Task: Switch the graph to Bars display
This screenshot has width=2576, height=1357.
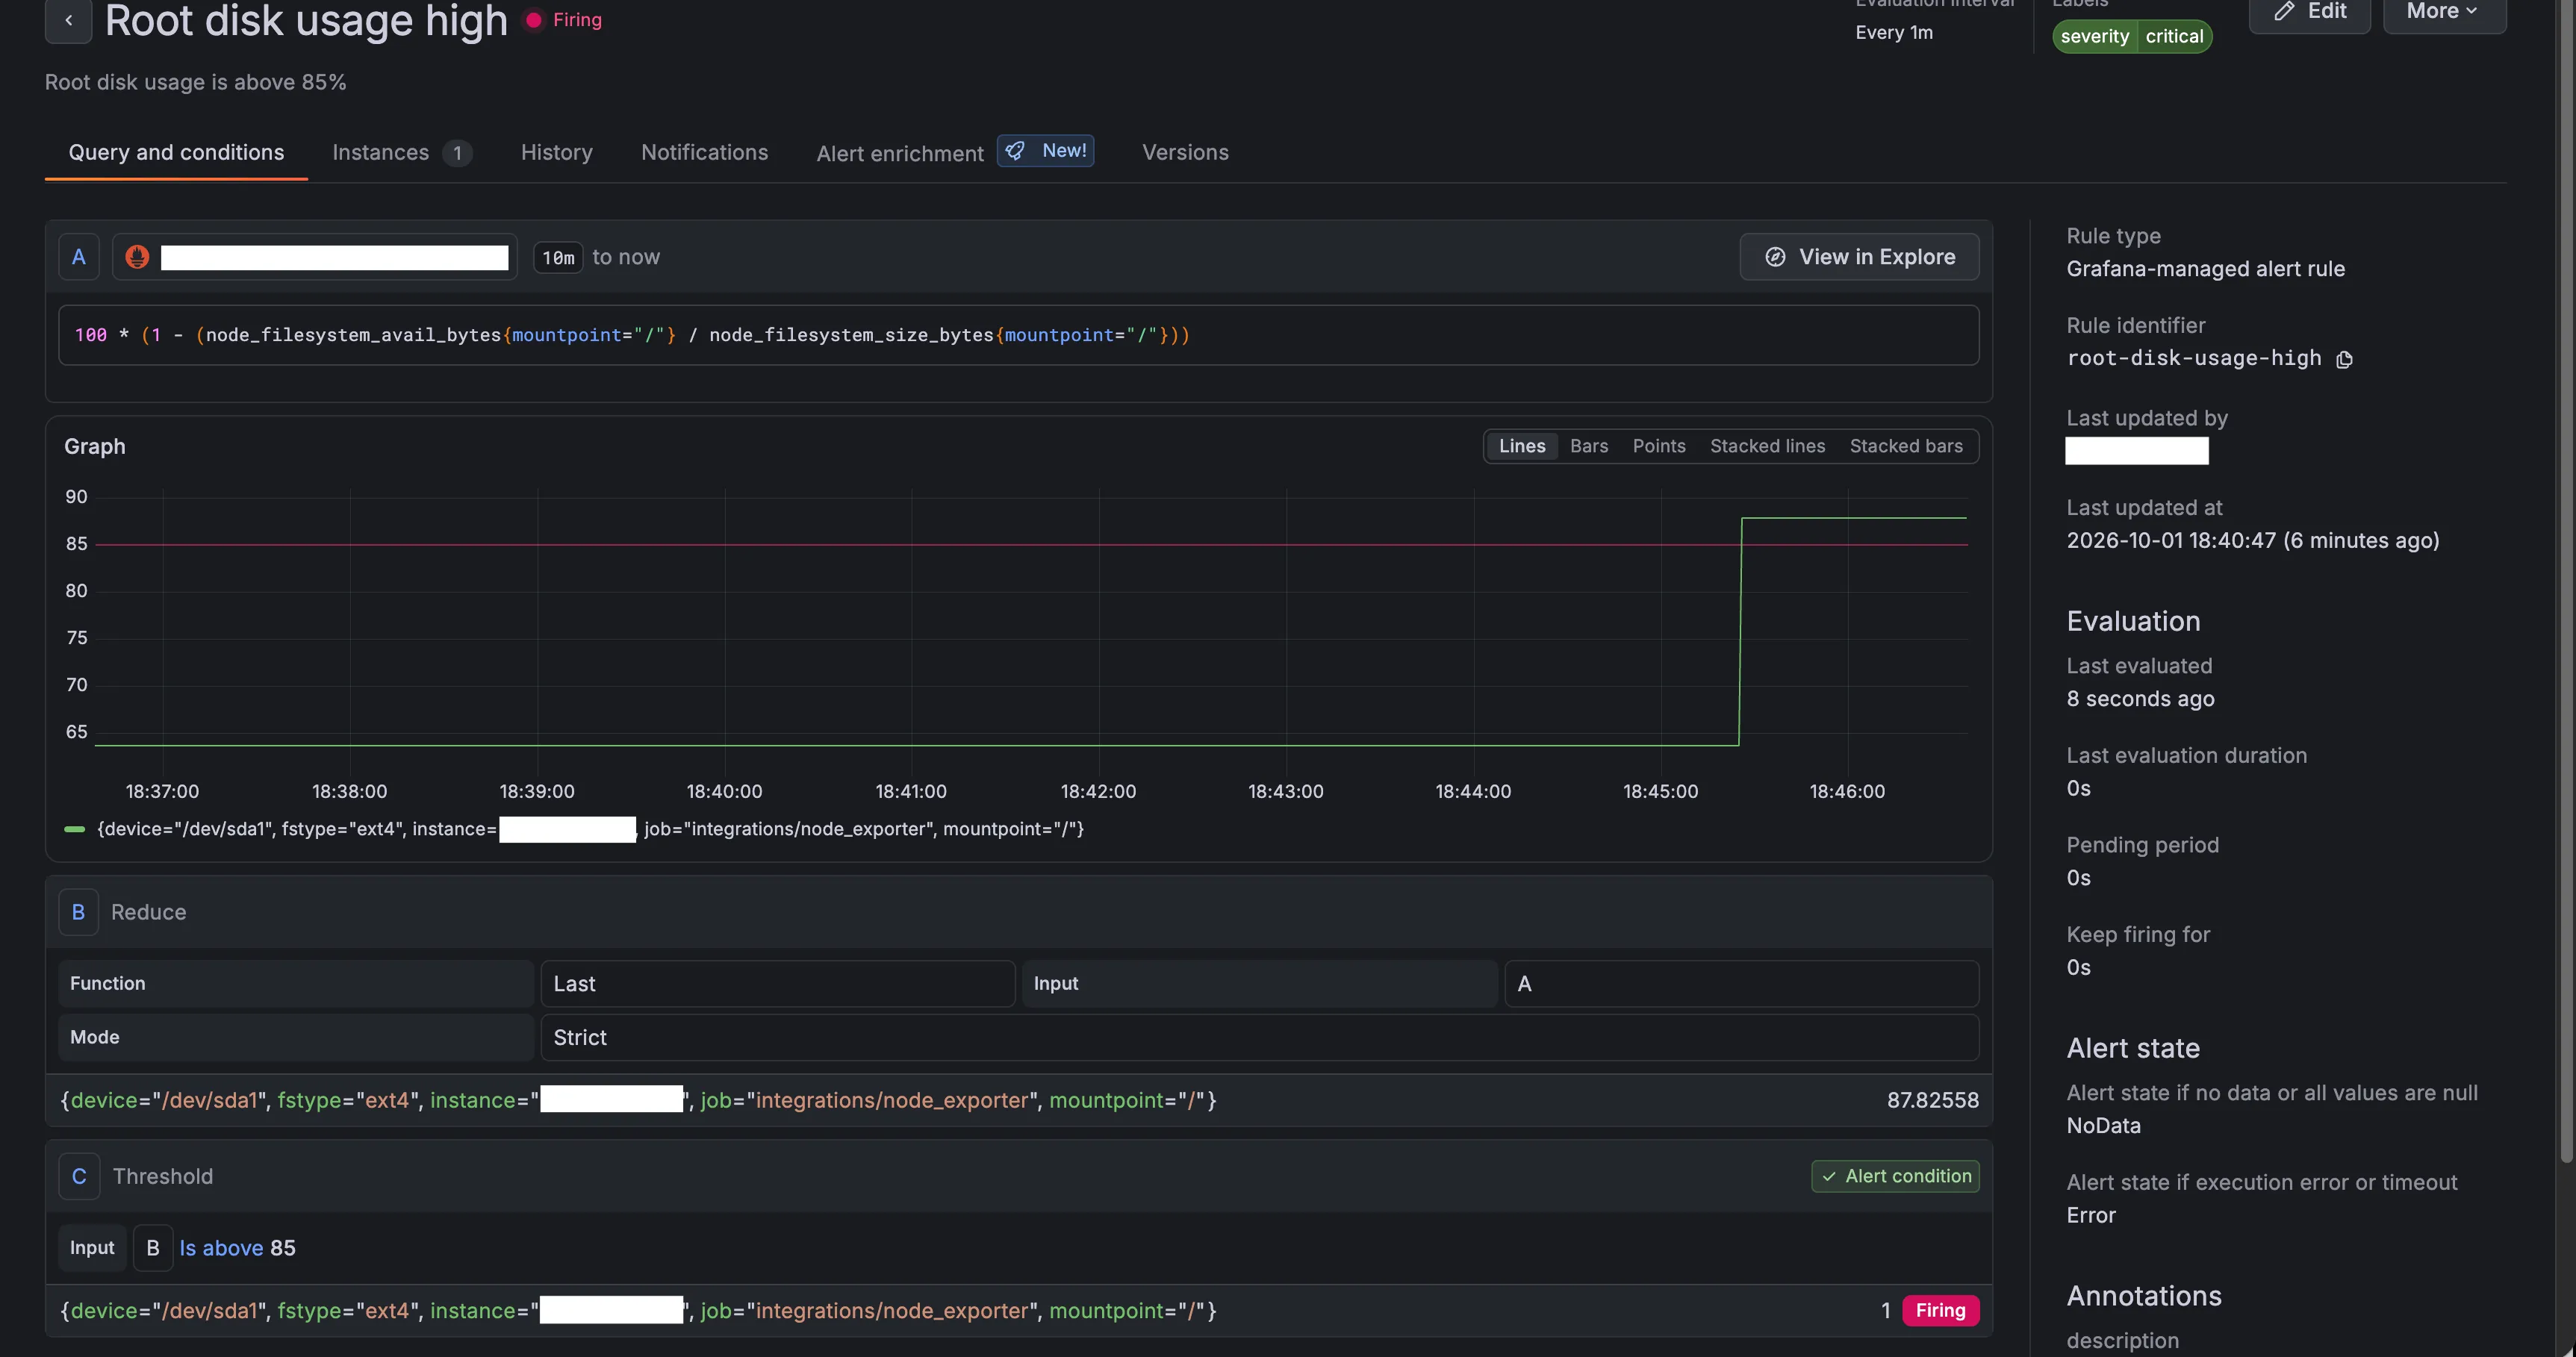Action: (1589, 446)
